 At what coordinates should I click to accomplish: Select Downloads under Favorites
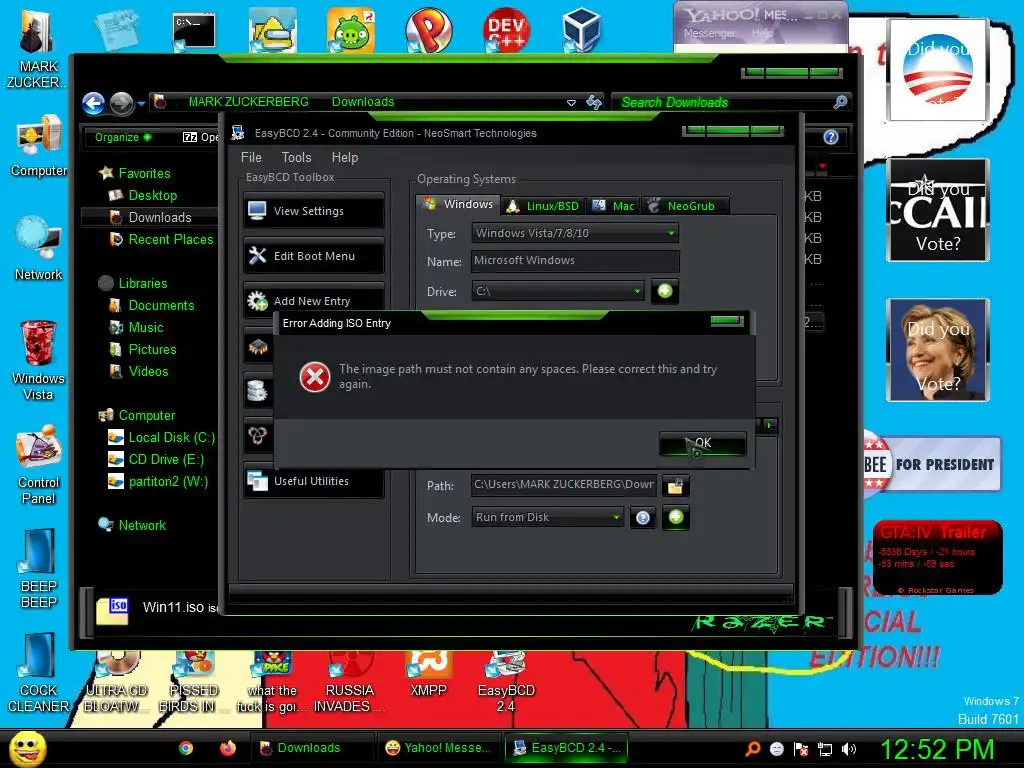point(159,217)
